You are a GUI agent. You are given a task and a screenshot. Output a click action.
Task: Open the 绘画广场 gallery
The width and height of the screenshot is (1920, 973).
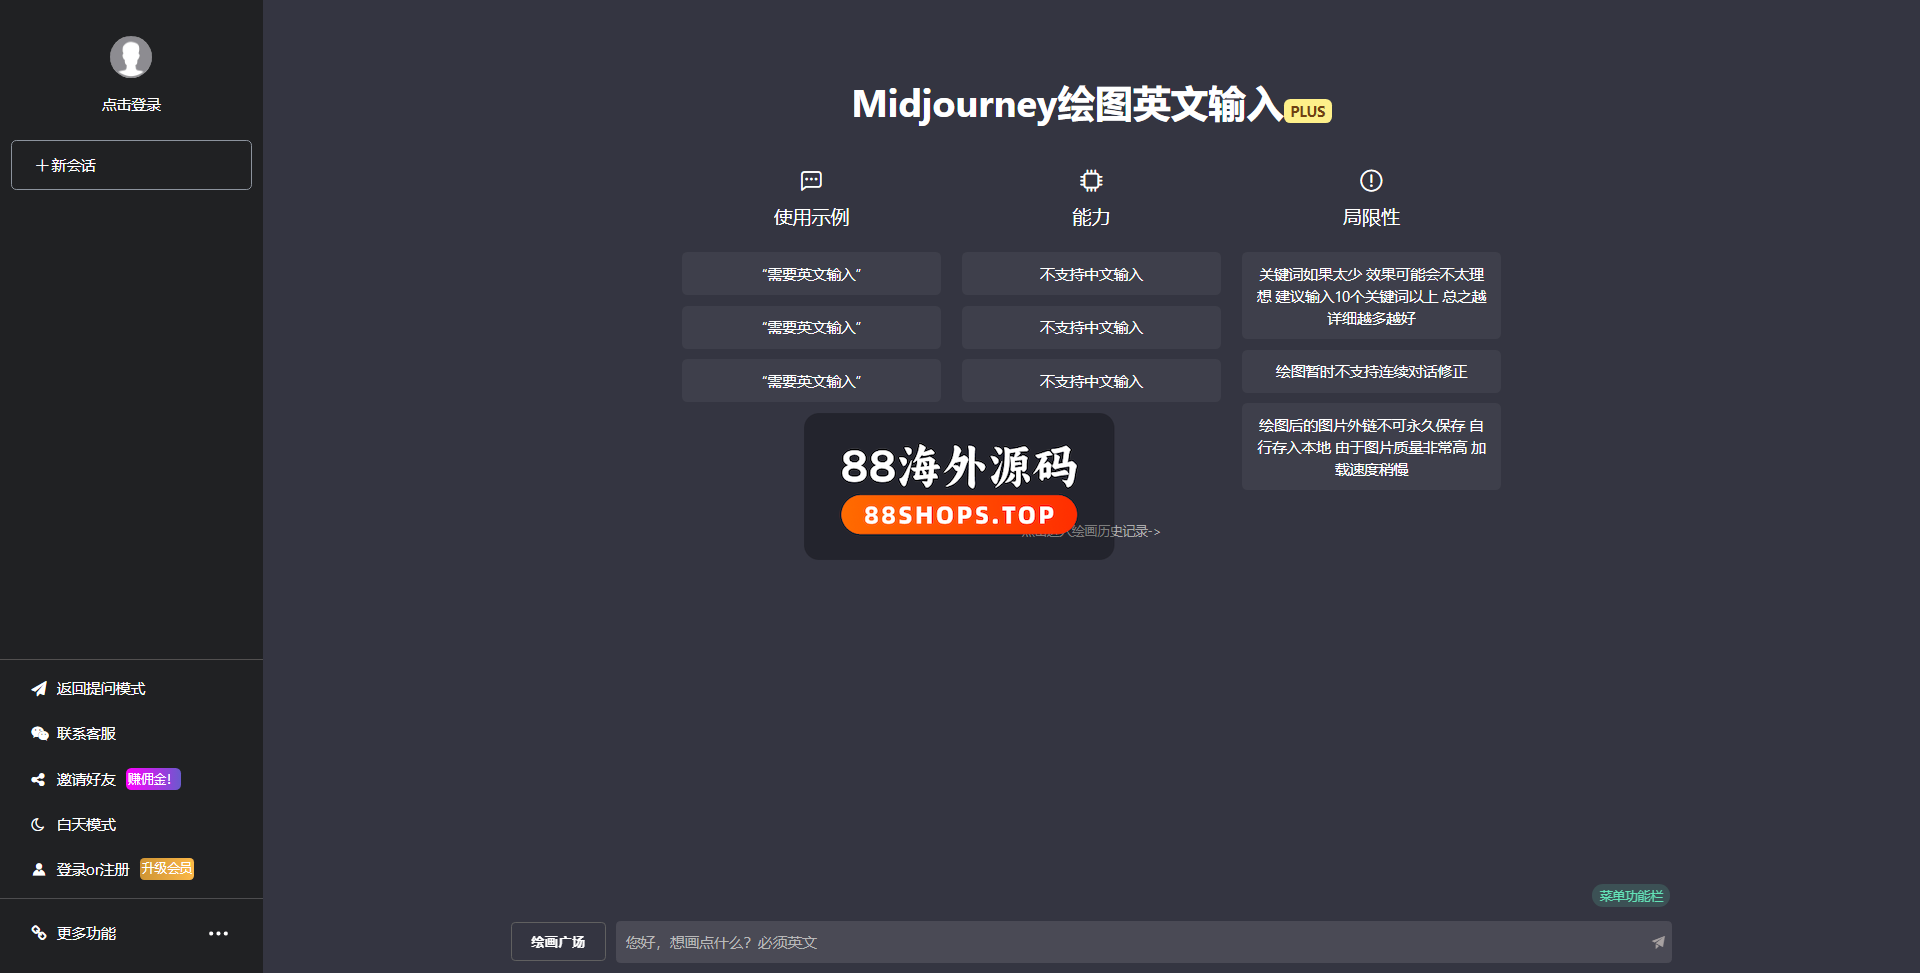(558, 942)
